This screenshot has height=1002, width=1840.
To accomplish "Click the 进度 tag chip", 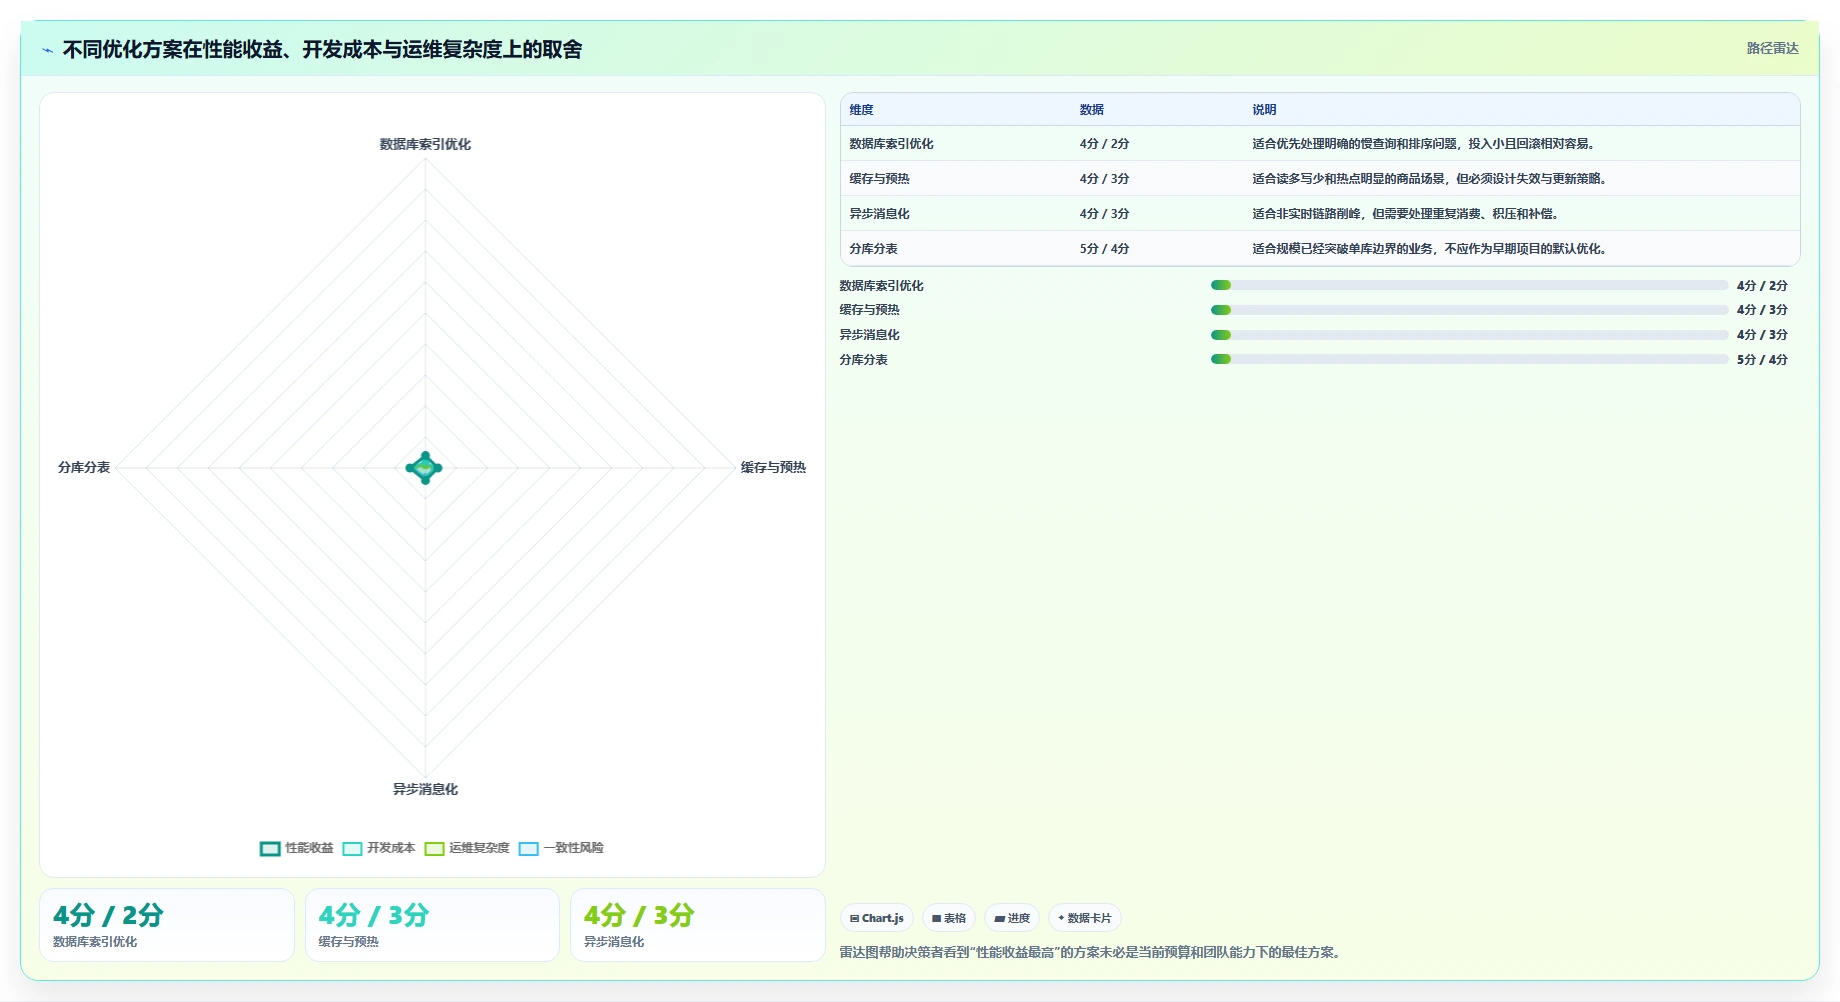I will [x=1012, y=918].
